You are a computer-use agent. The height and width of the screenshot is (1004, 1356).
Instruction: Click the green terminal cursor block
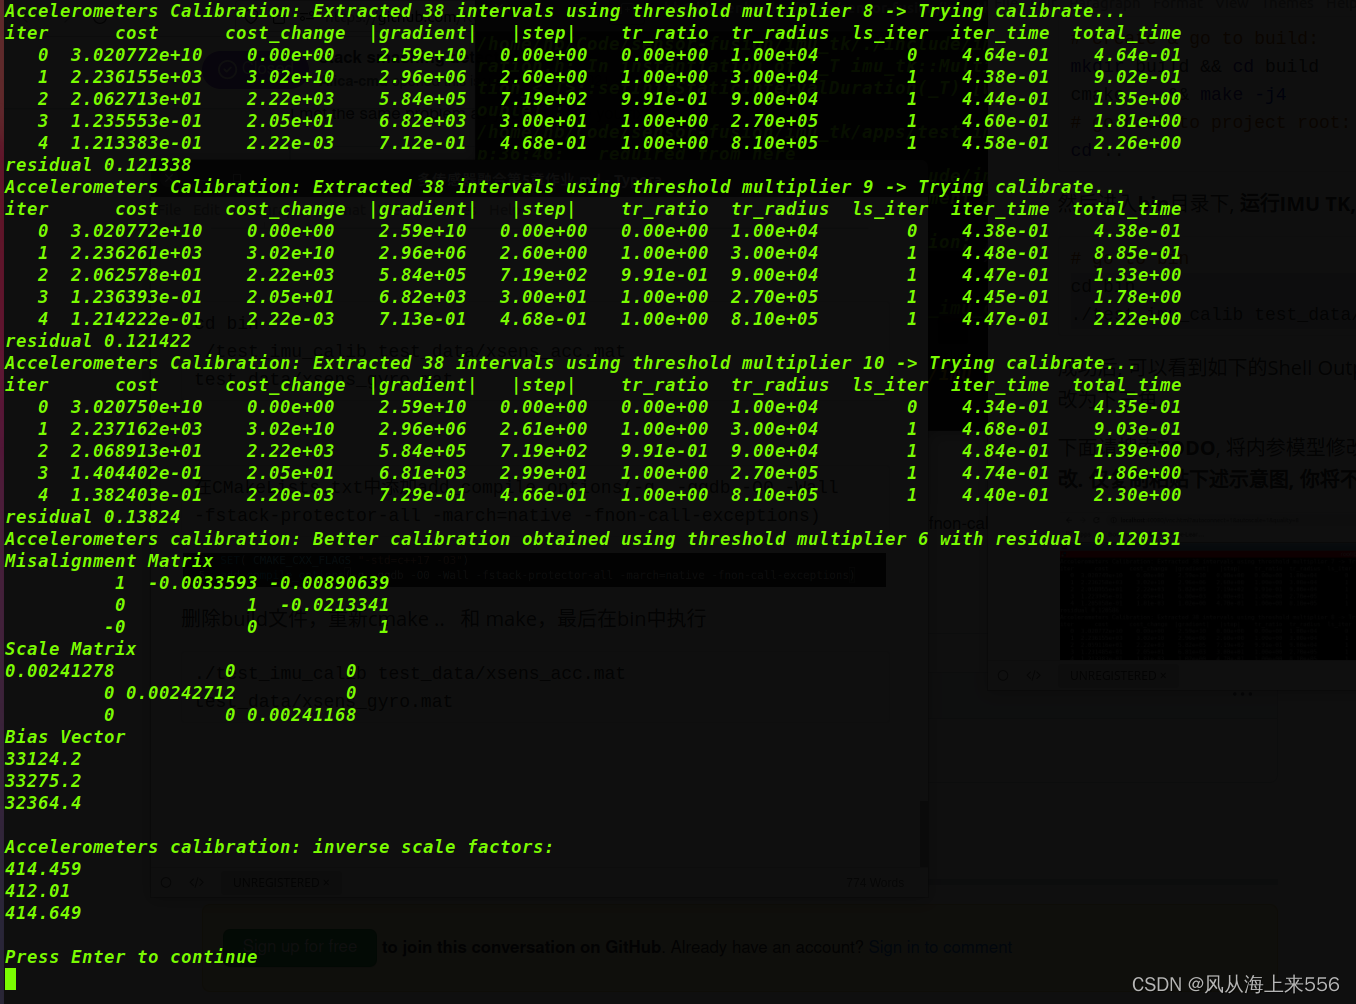10,978
